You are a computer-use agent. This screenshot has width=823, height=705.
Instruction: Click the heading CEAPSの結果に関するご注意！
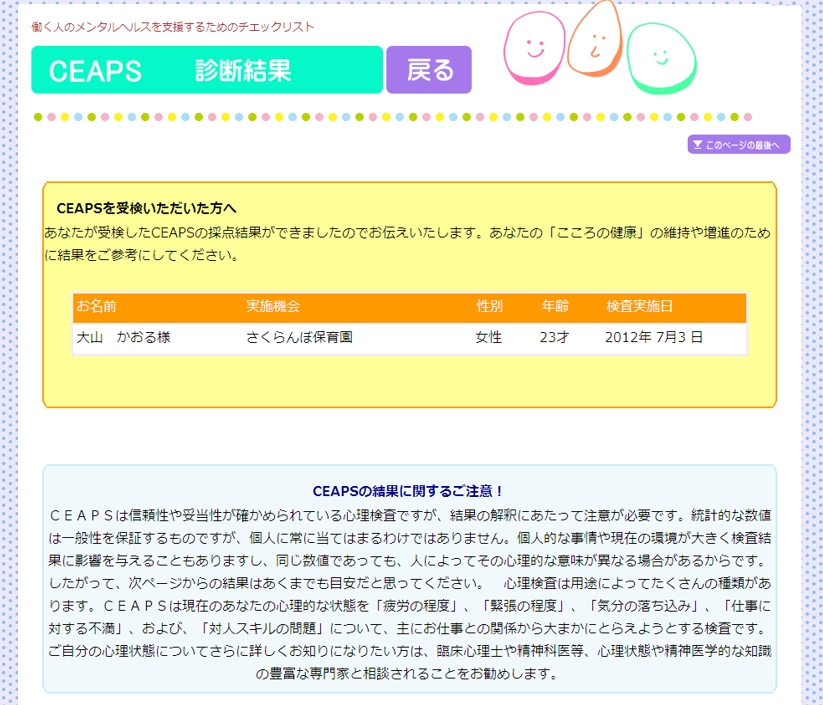click(409, 491)
